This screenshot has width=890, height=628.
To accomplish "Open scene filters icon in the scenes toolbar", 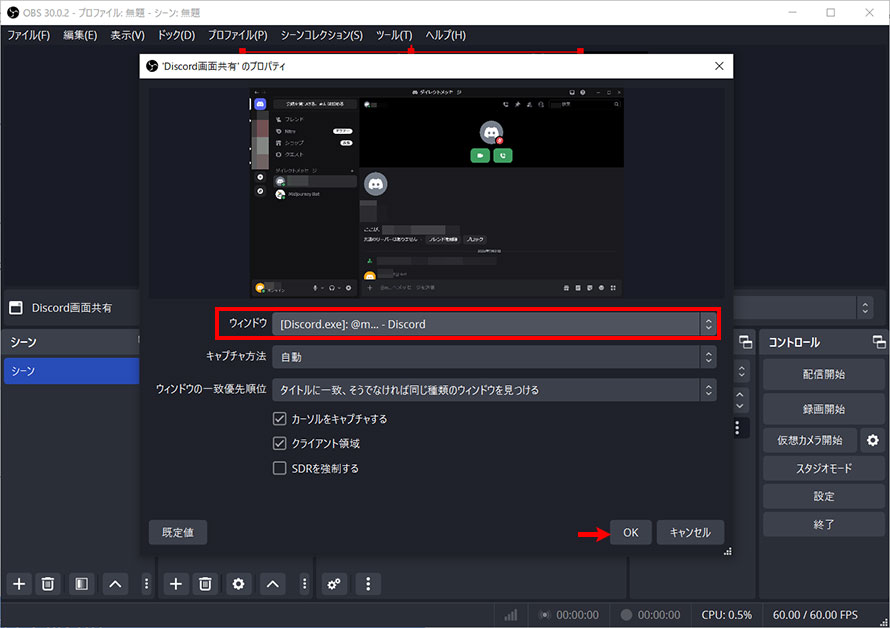I will coord(82,584).
